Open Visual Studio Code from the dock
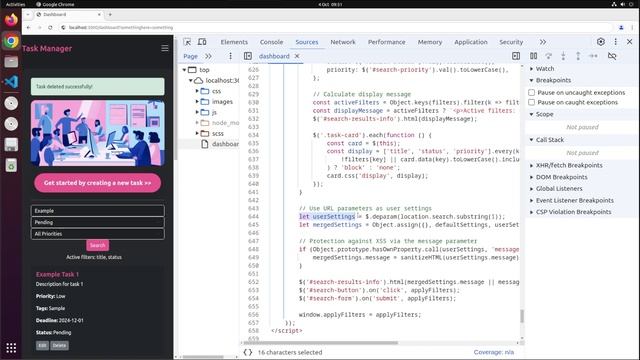Viewport: 640px width, 360px height. [x=11, y=82]
